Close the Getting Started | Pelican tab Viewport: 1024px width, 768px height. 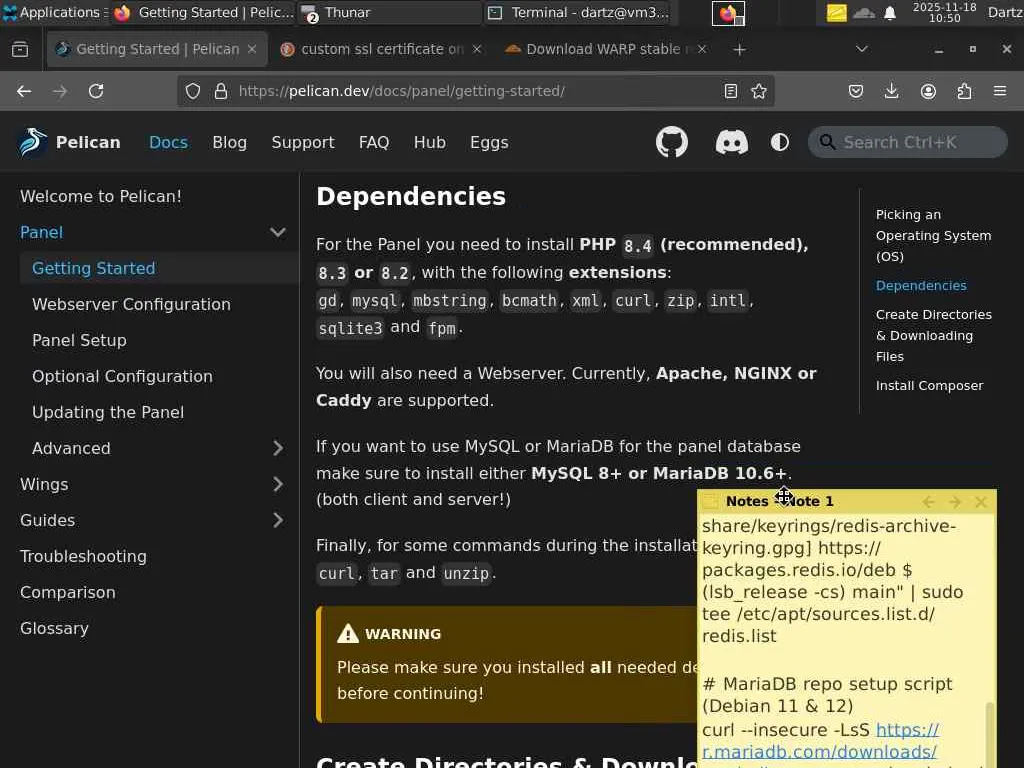pyautogui.click(x=252, y=49)
